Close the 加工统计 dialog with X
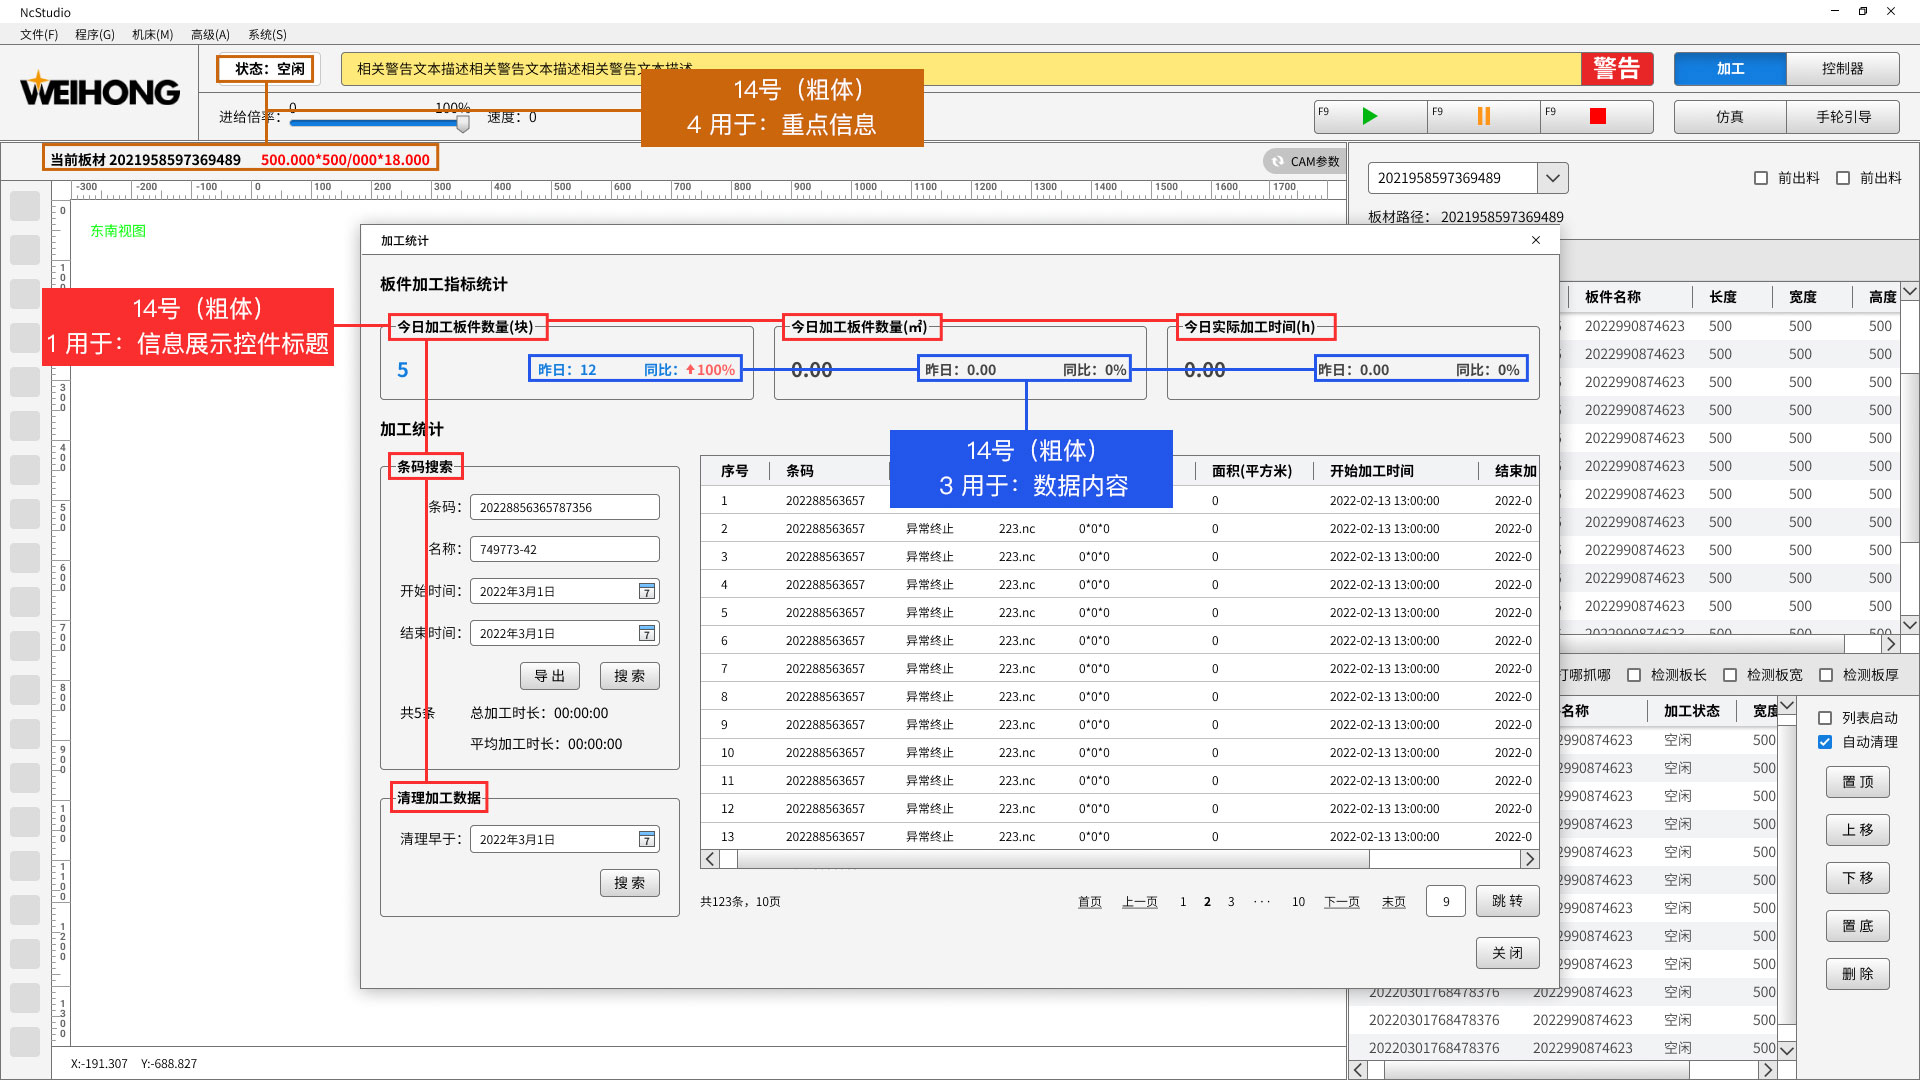The image size is (1920, 1080). [1536, 240]
